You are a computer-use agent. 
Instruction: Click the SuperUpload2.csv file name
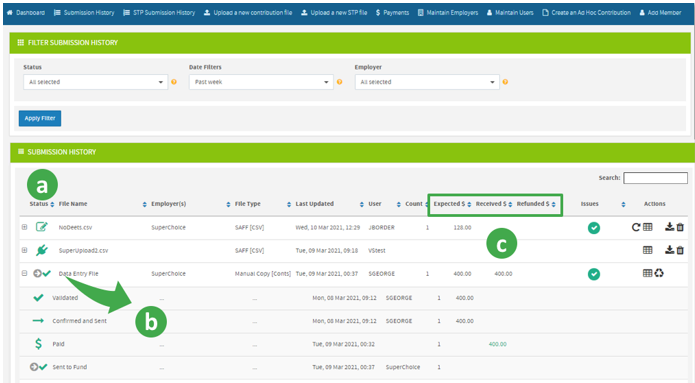pyautogui.click(x=83, y=250)
